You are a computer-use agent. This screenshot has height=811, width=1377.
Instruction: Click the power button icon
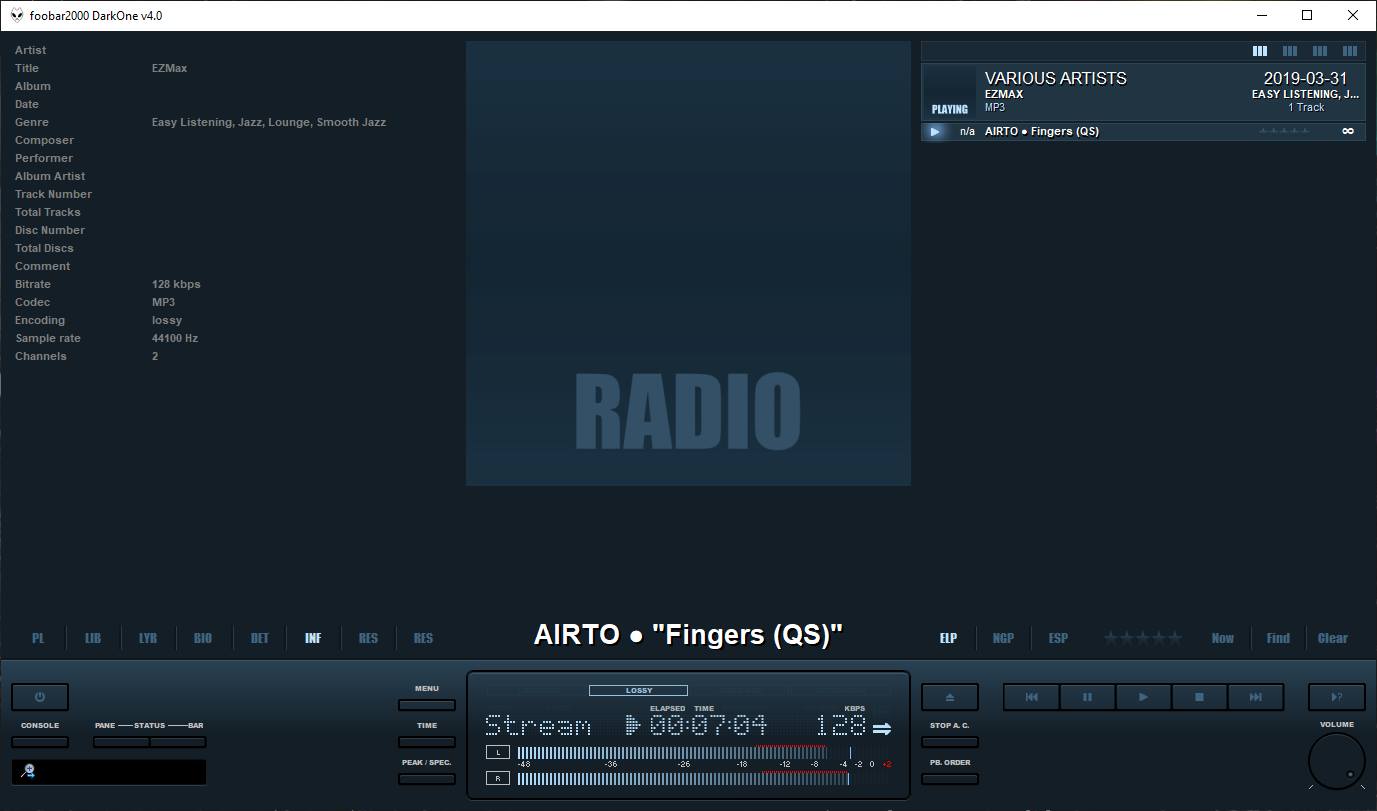pyautogui.click(x=40, y=697)
